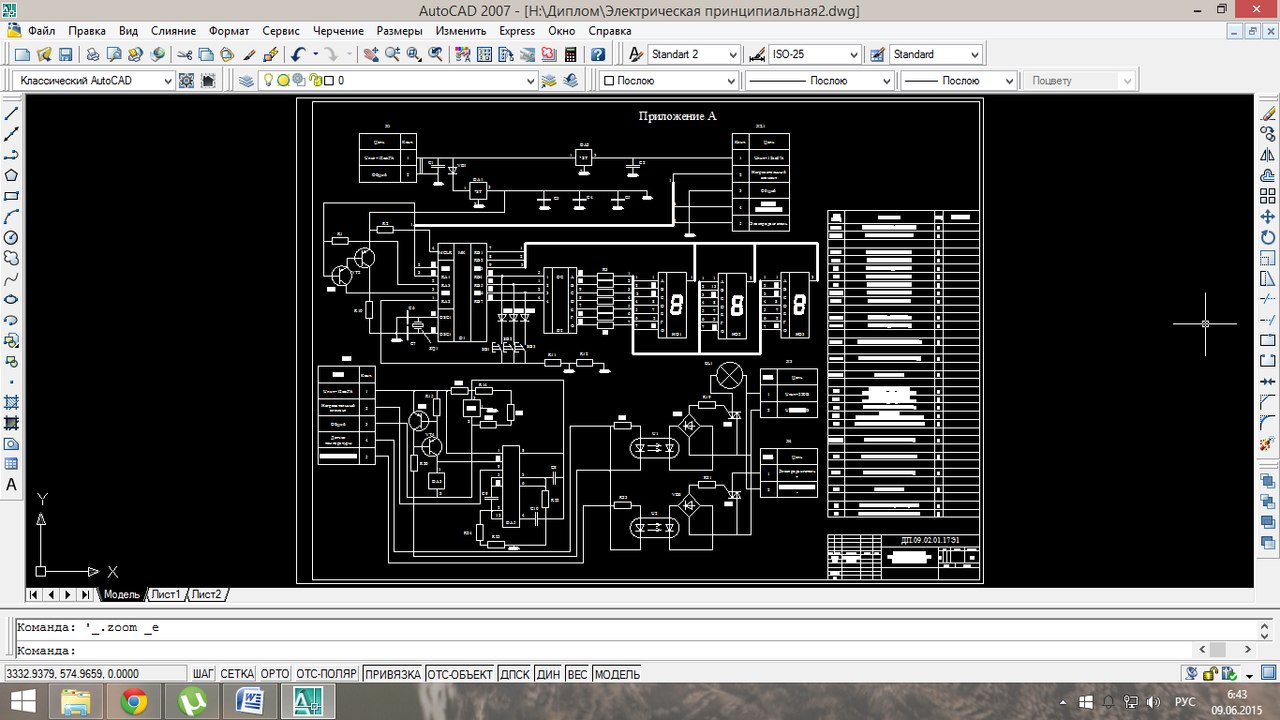The width and height of the screenshot is (1280, 720).
Task: Click the Cut scissors icon
Action: 185,54
